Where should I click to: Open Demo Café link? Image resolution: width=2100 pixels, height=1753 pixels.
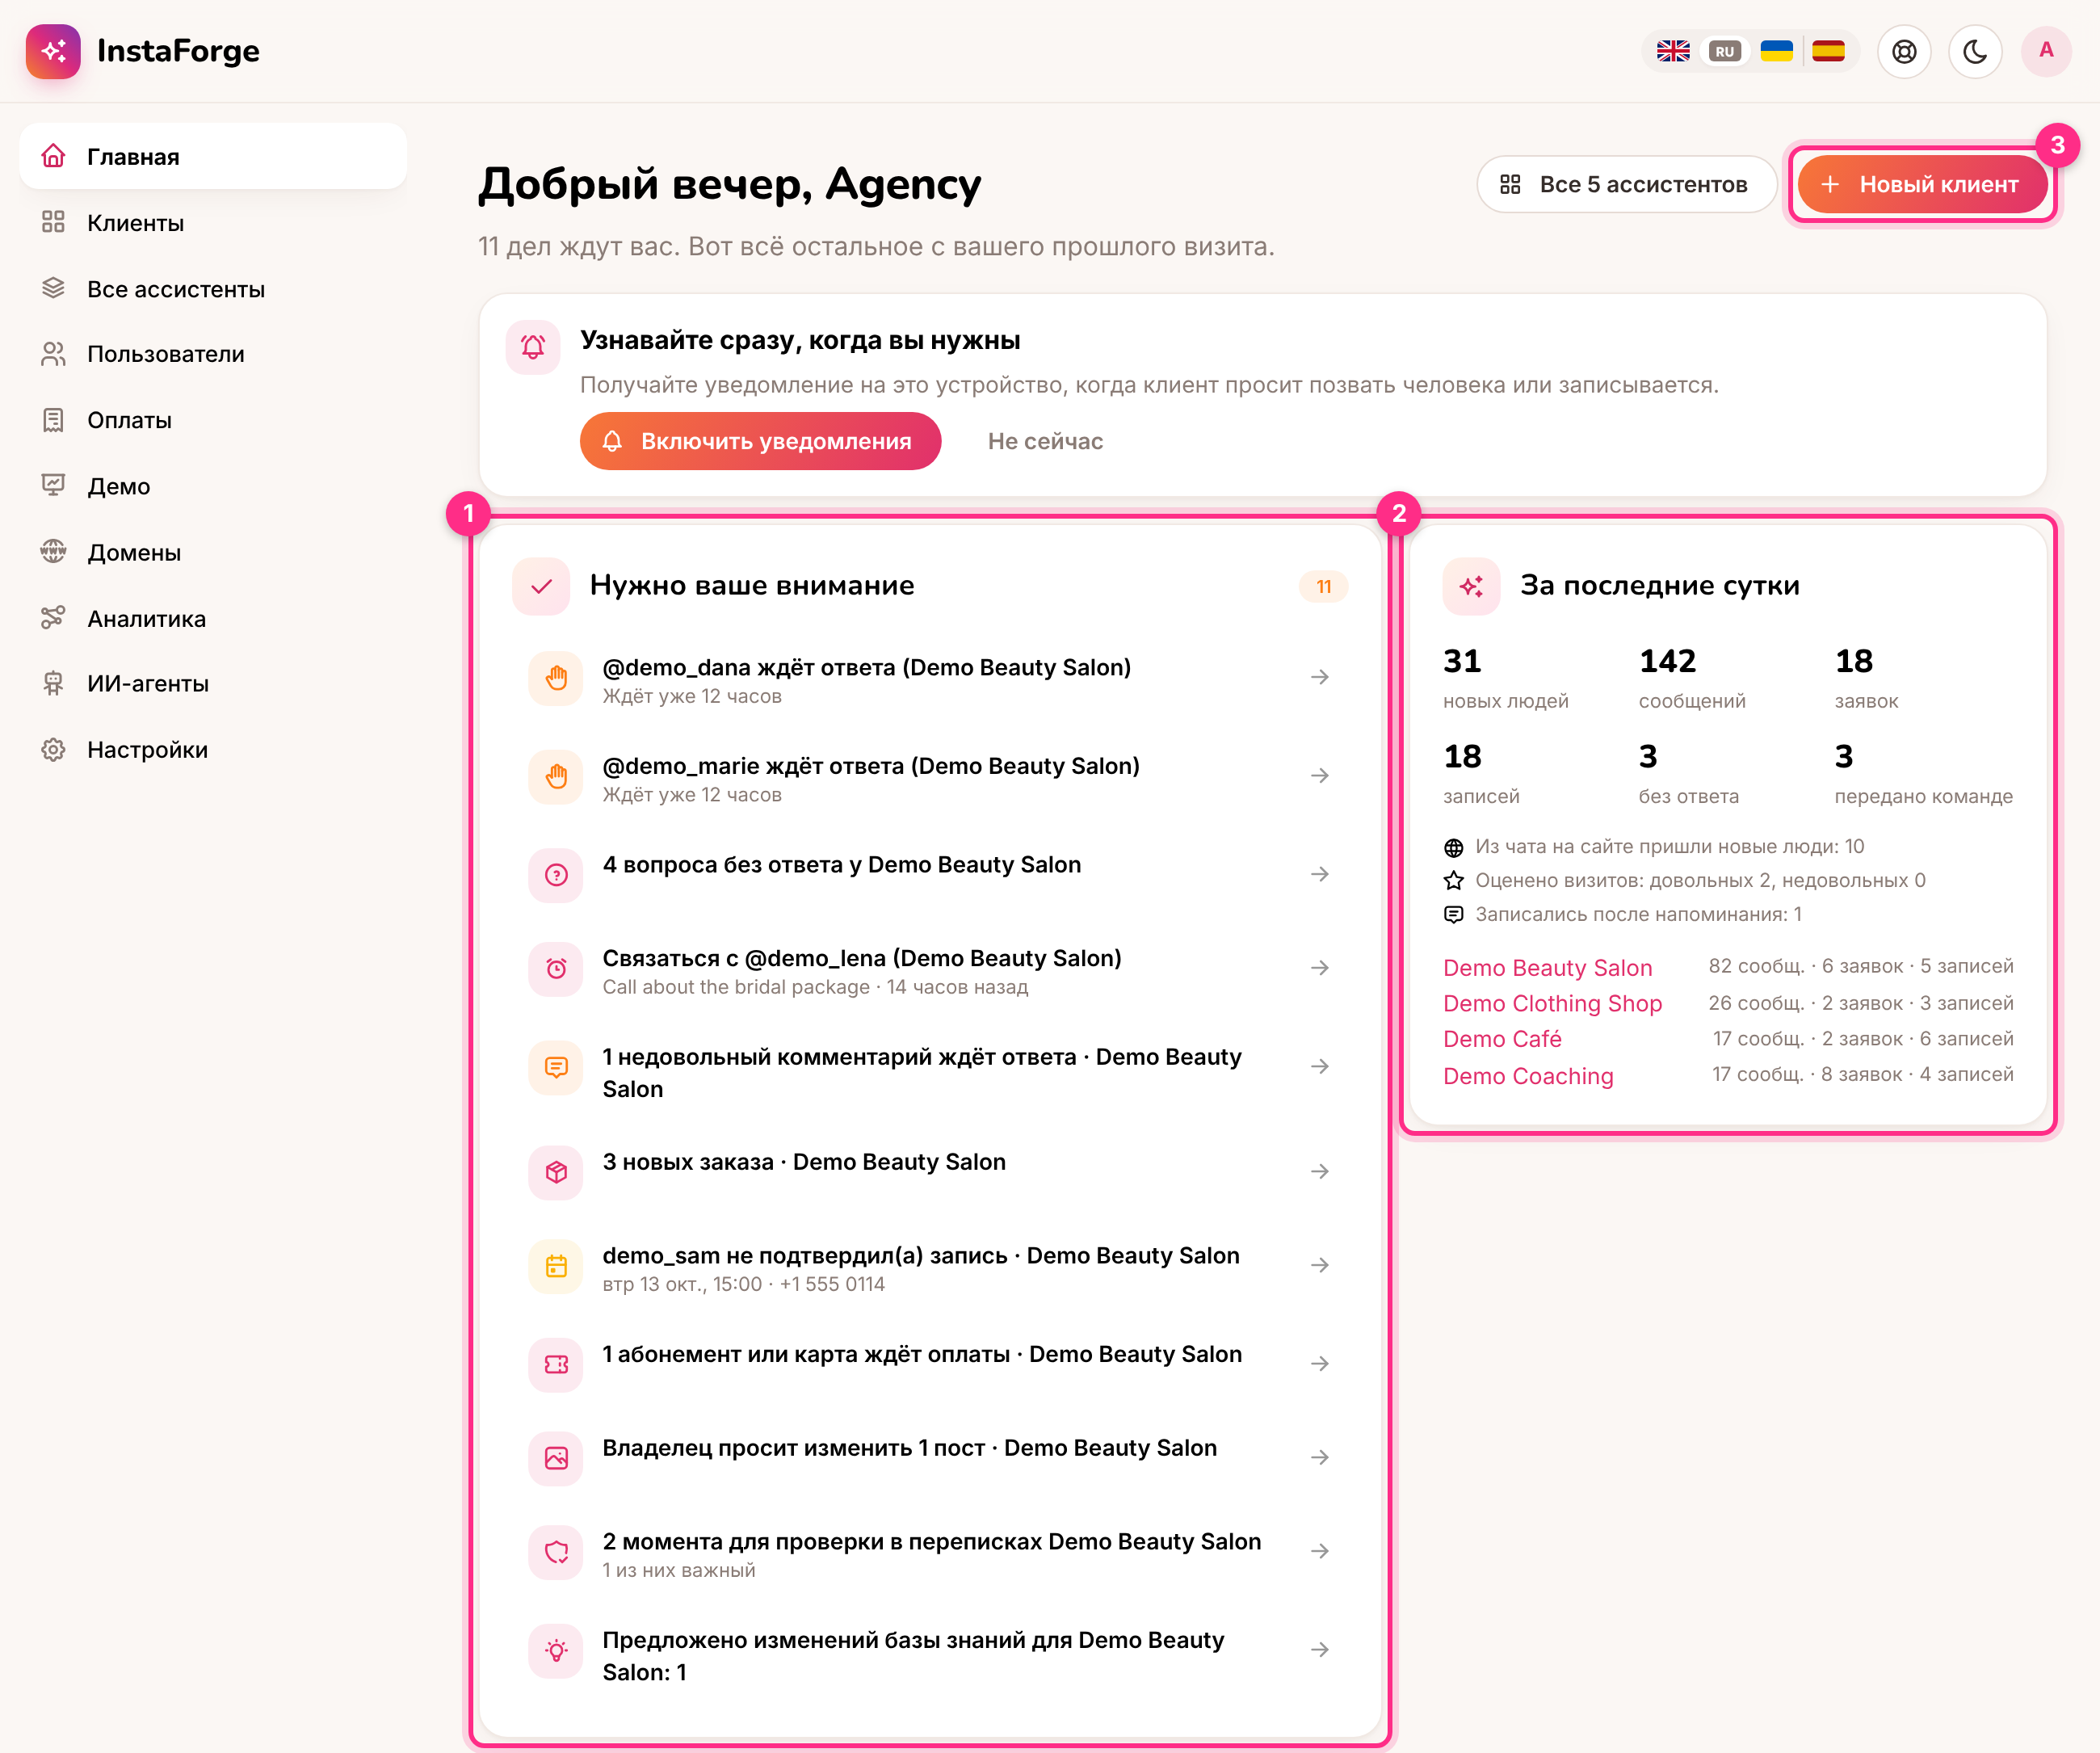(1502, 1039)
